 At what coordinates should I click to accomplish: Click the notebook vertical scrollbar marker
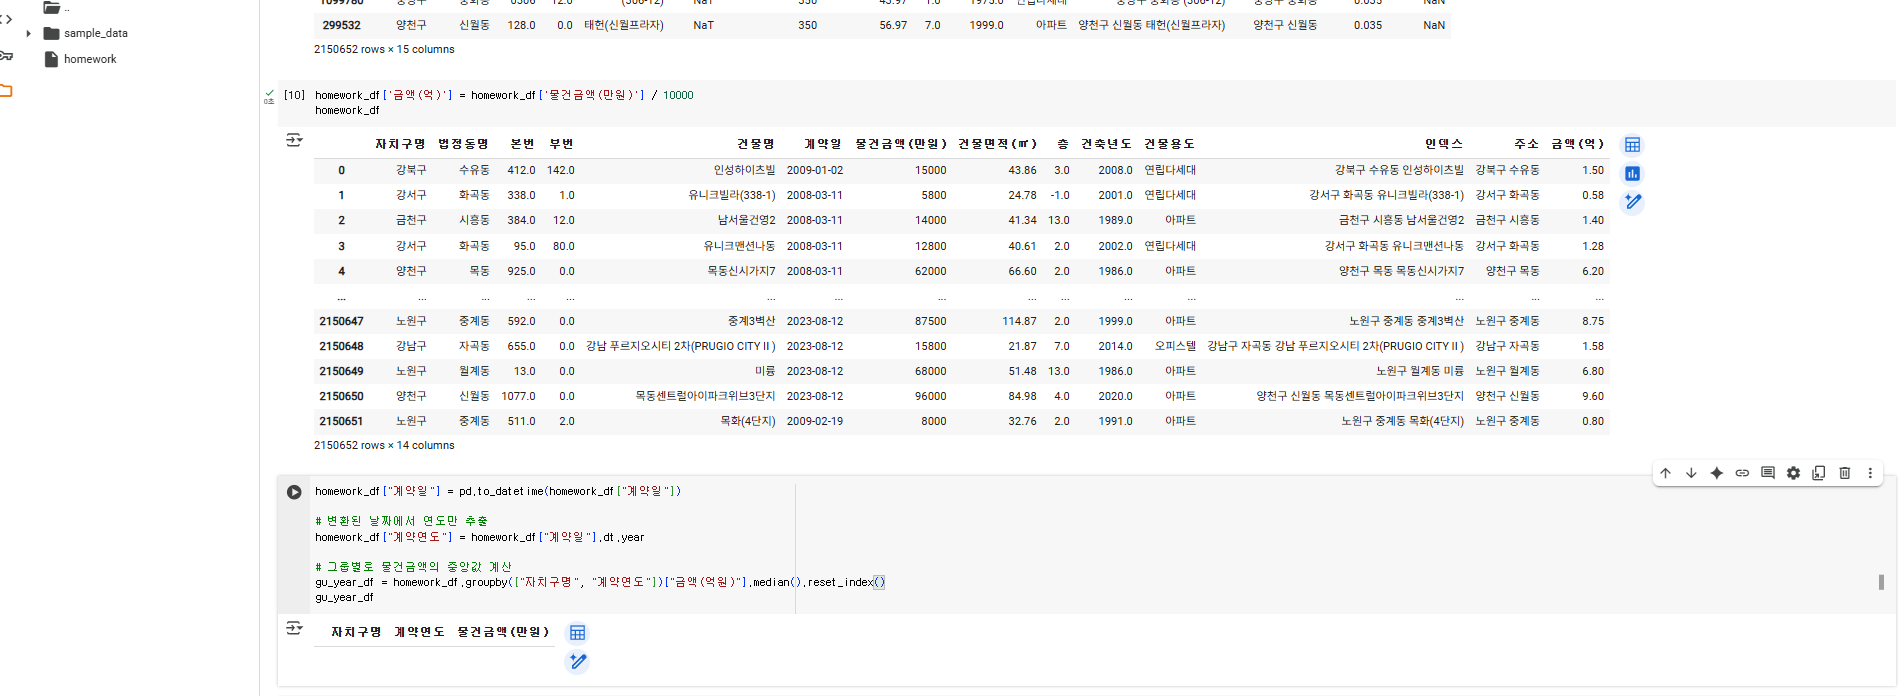click(x=1881, y=582)
